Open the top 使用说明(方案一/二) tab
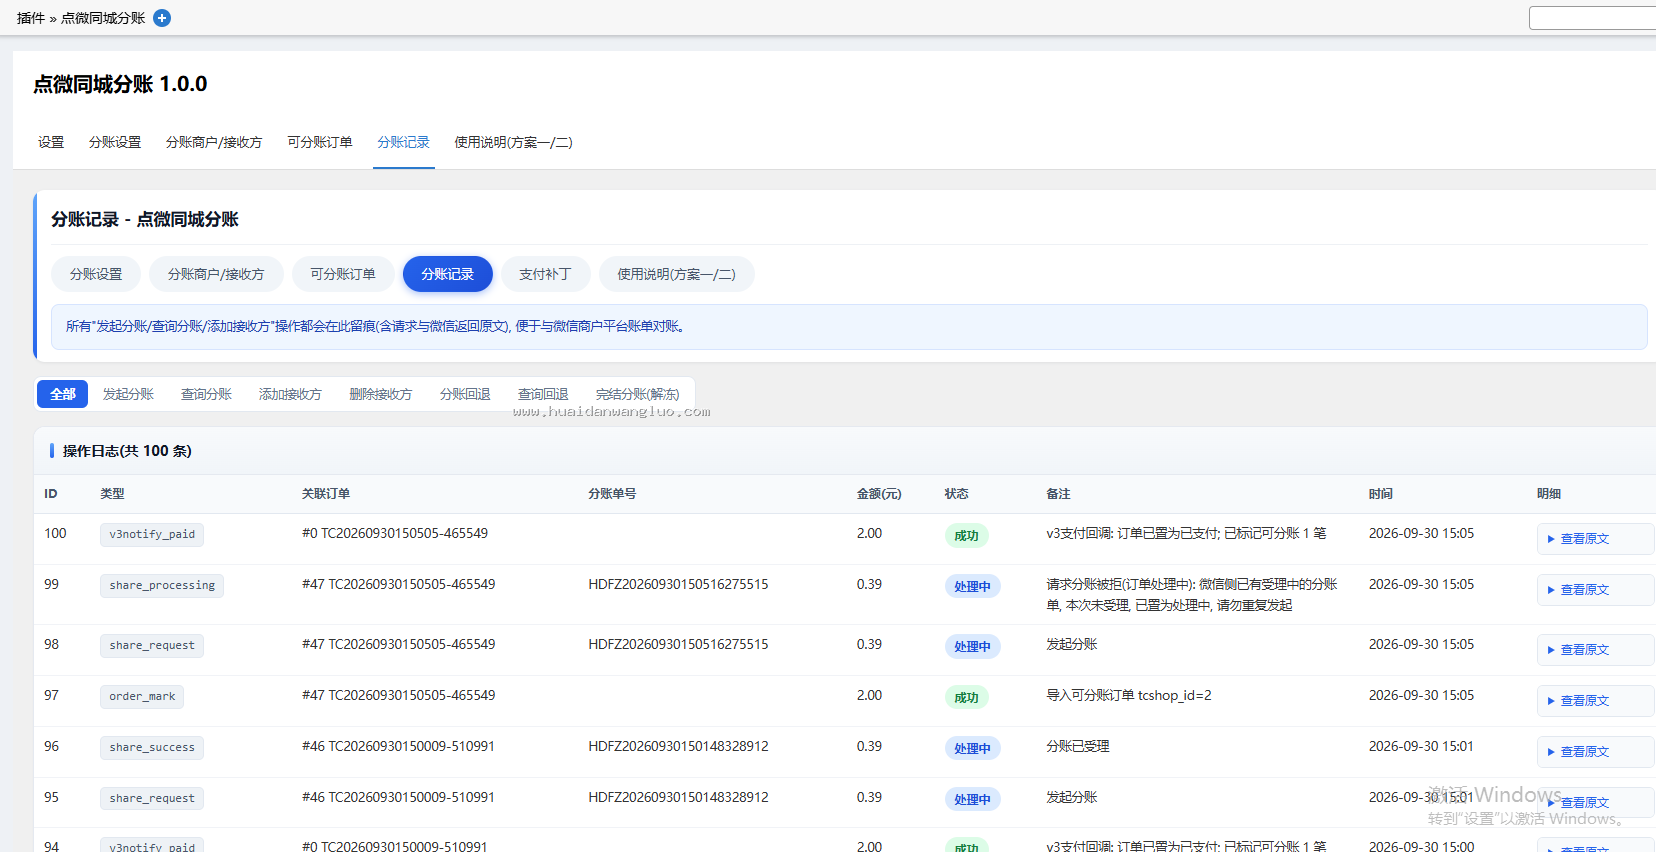 click(x=513, y=142)
